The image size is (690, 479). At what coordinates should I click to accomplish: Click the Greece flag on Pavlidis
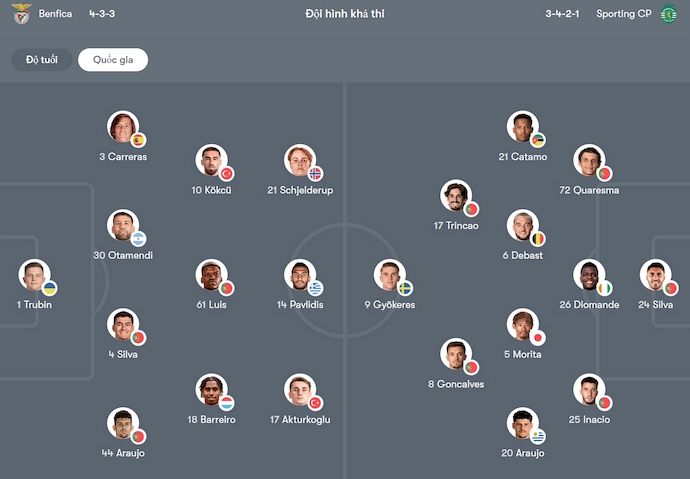[315, 288]
